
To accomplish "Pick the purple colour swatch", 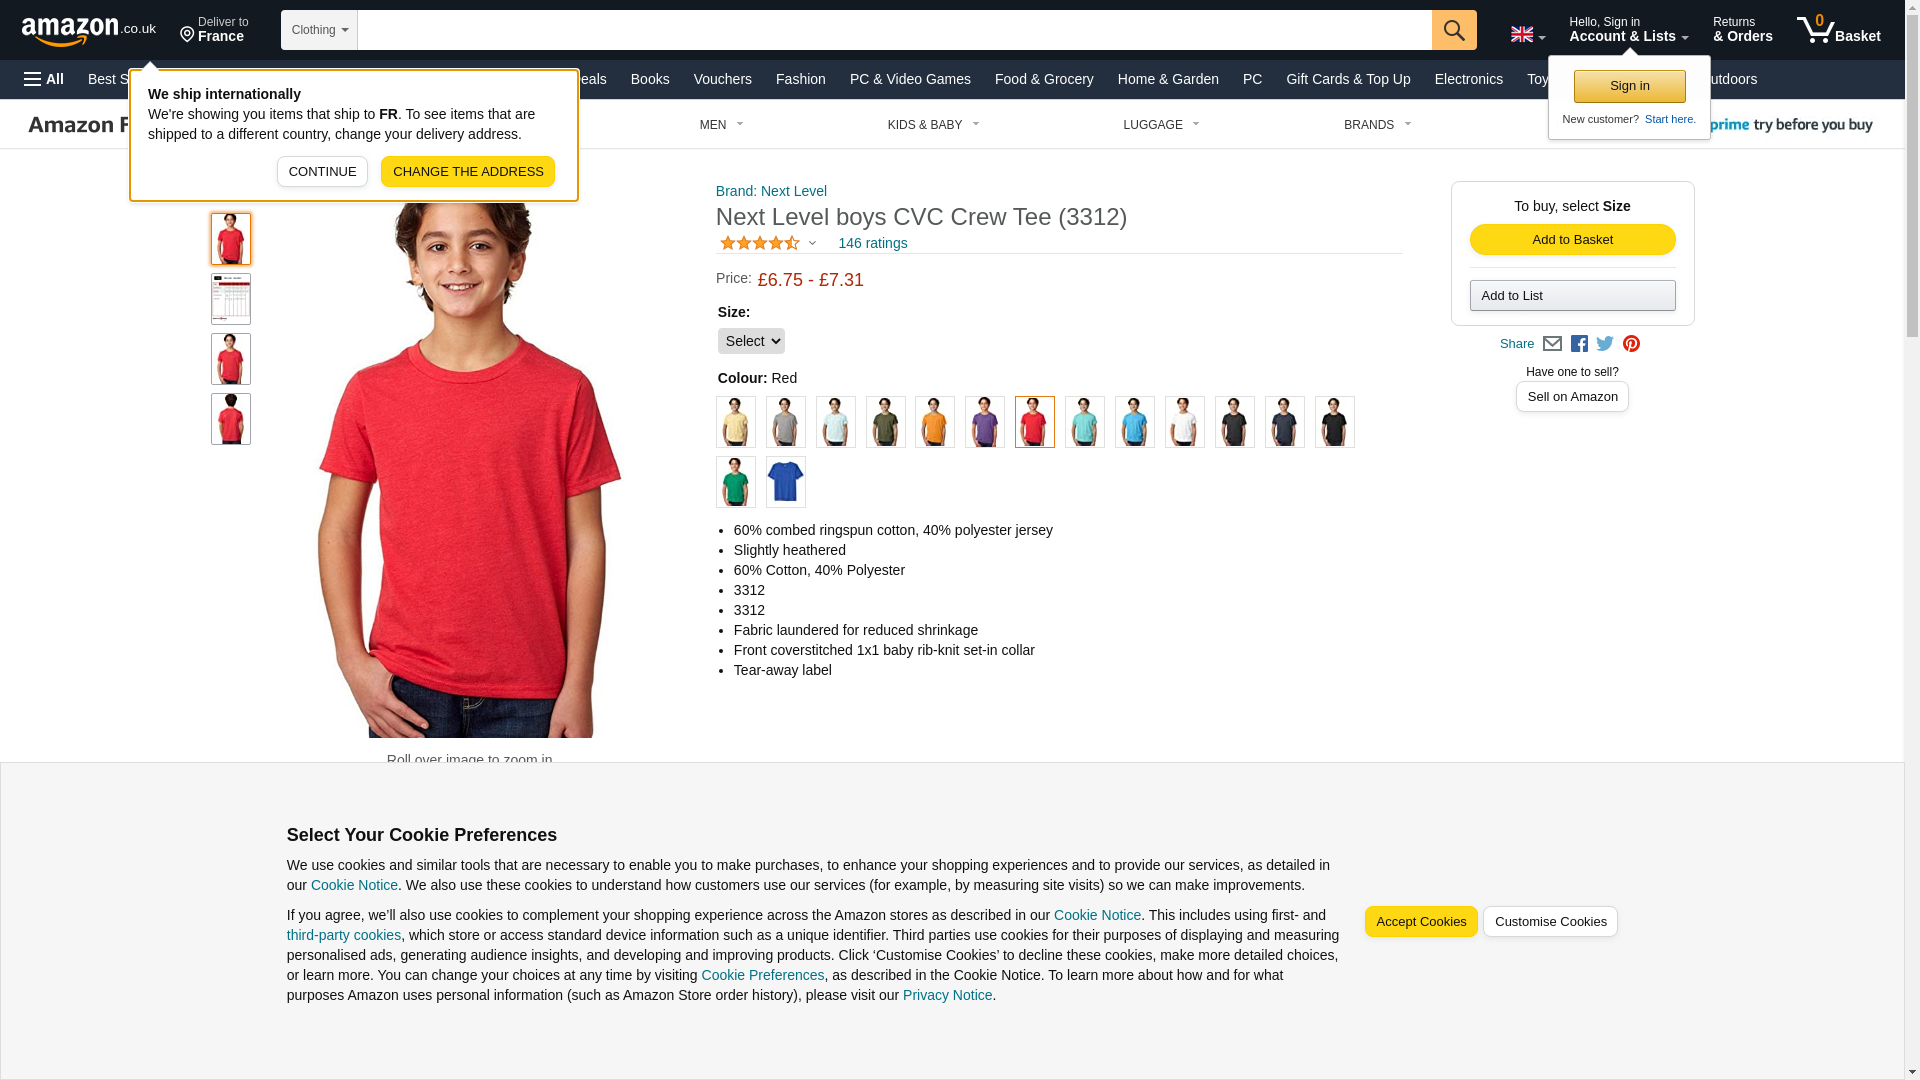I will pyautogui.click(x=985, y=422).
